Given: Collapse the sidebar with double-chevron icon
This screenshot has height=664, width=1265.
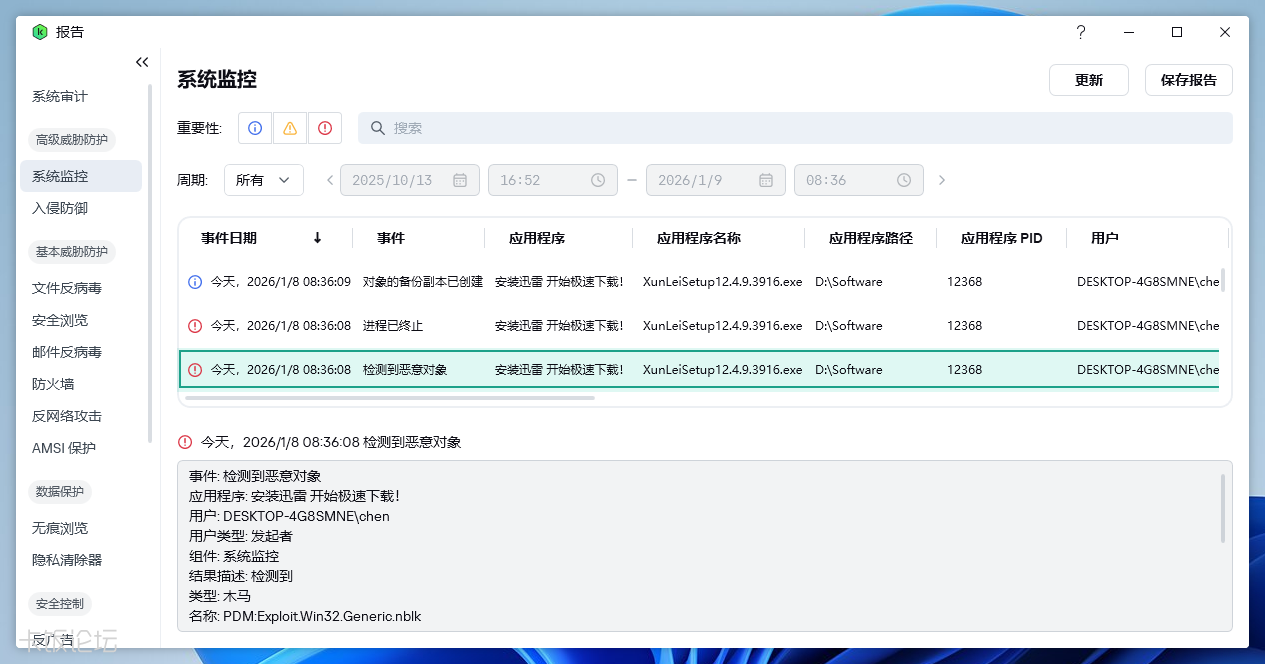Looking at the screenshot, I should click(x=142, y=62).
